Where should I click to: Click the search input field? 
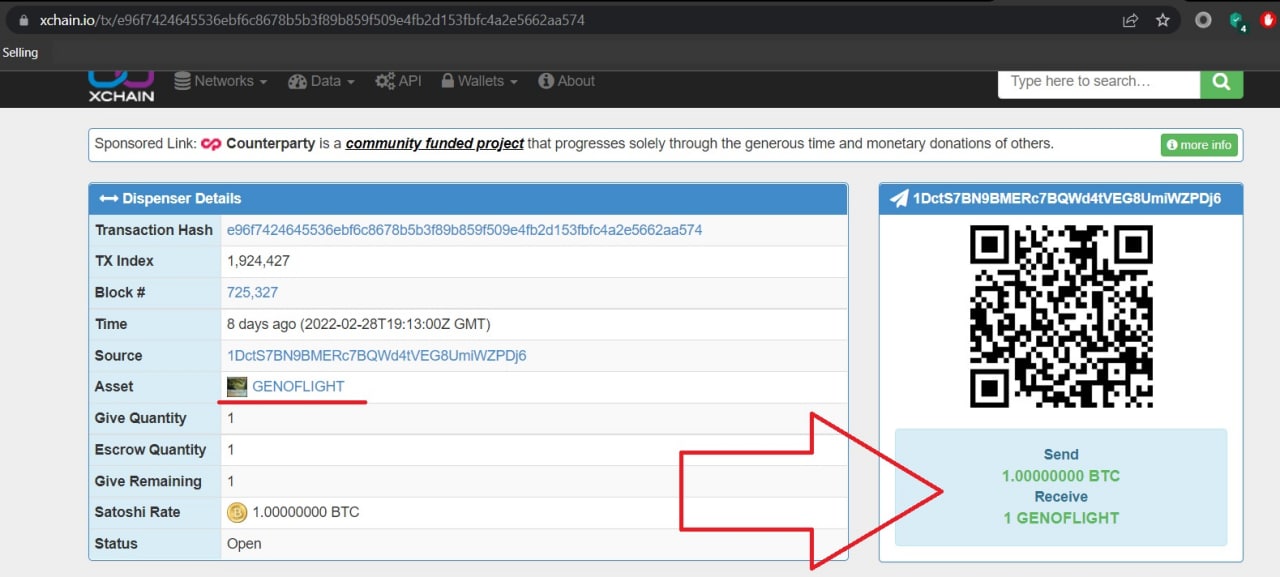click(x=1099, y=82)
